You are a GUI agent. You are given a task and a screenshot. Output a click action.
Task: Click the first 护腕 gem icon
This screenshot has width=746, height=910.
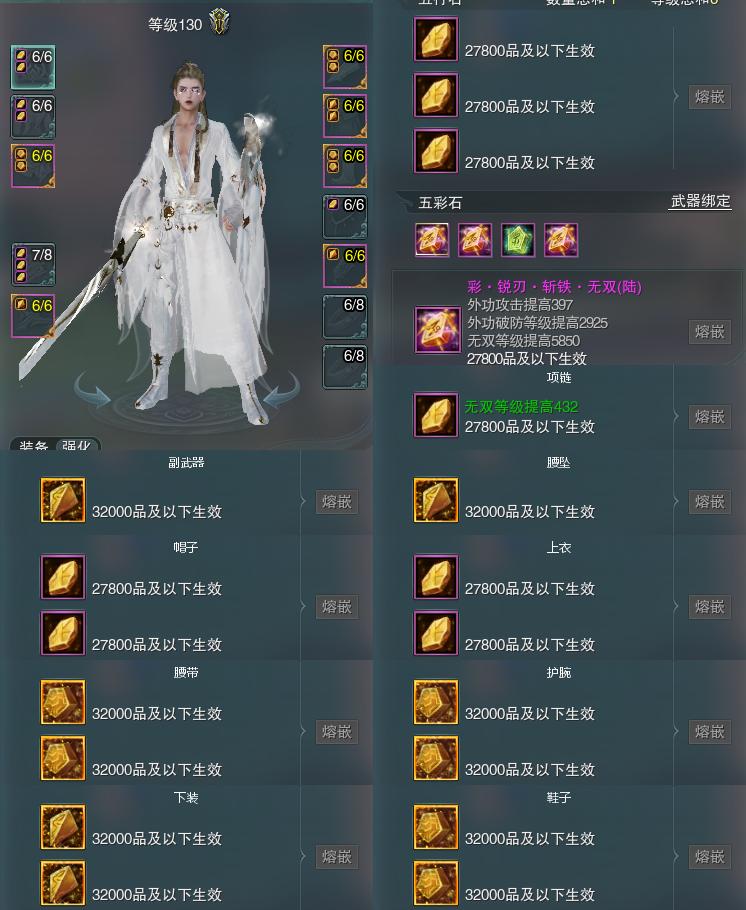click(x=436, y=702)
